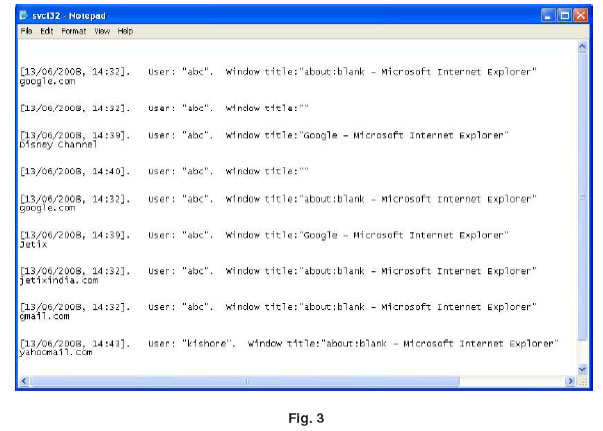Click the Notepad icon in the title bar
Viewport: 603px width, 431px height.
tap(24, 16)
